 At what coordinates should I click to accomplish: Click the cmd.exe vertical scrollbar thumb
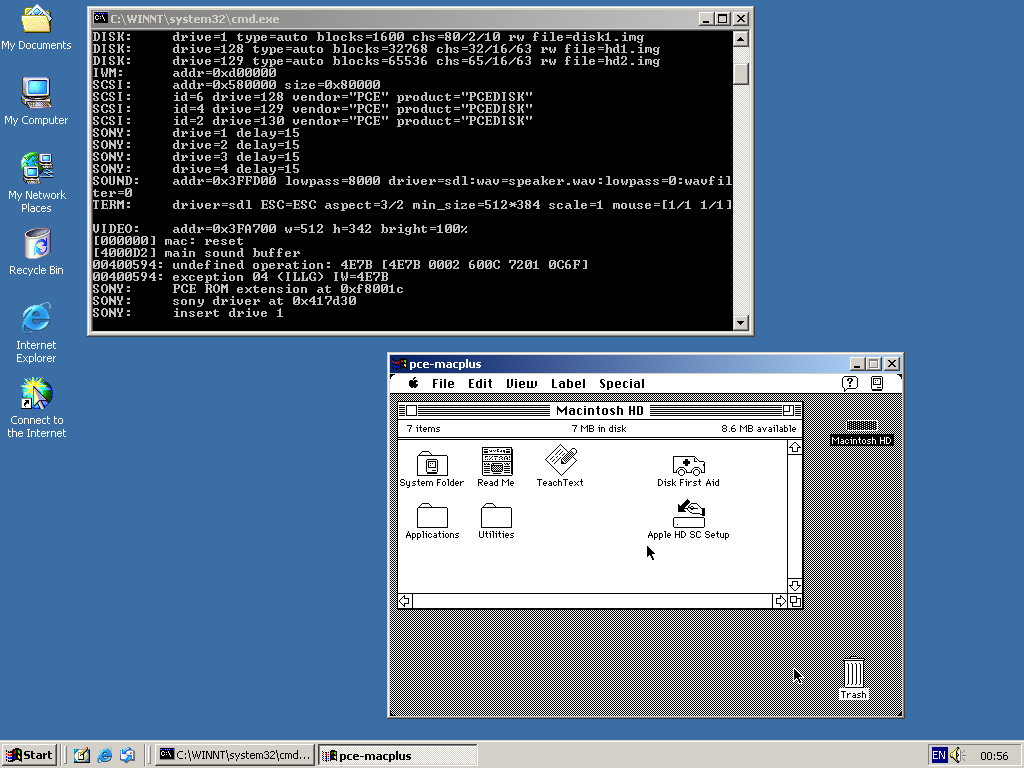point(740,73)
